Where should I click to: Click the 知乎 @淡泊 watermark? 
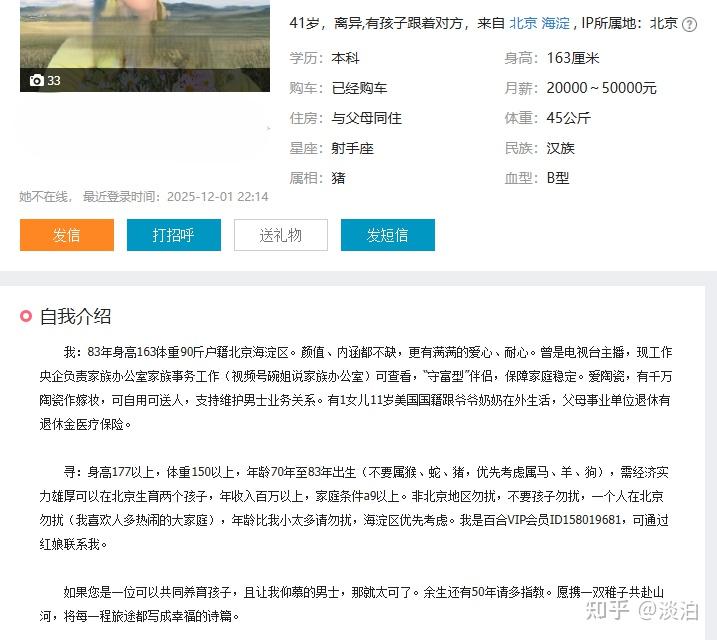pyautogui.click(x=642, y=610)
